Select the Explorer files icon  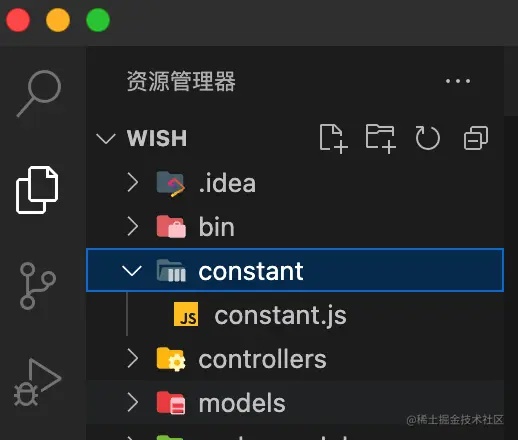point(37,190)
